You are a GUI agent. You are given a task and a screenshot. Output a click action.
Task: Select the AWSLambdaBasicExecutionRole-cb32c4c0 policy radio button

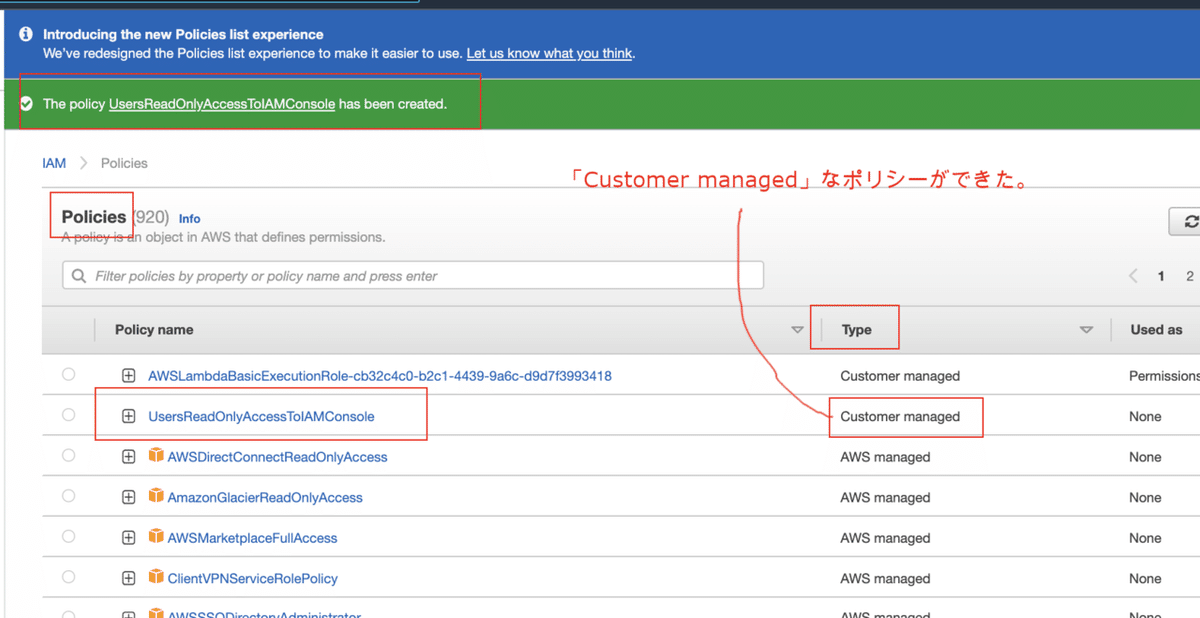point(68,375)
